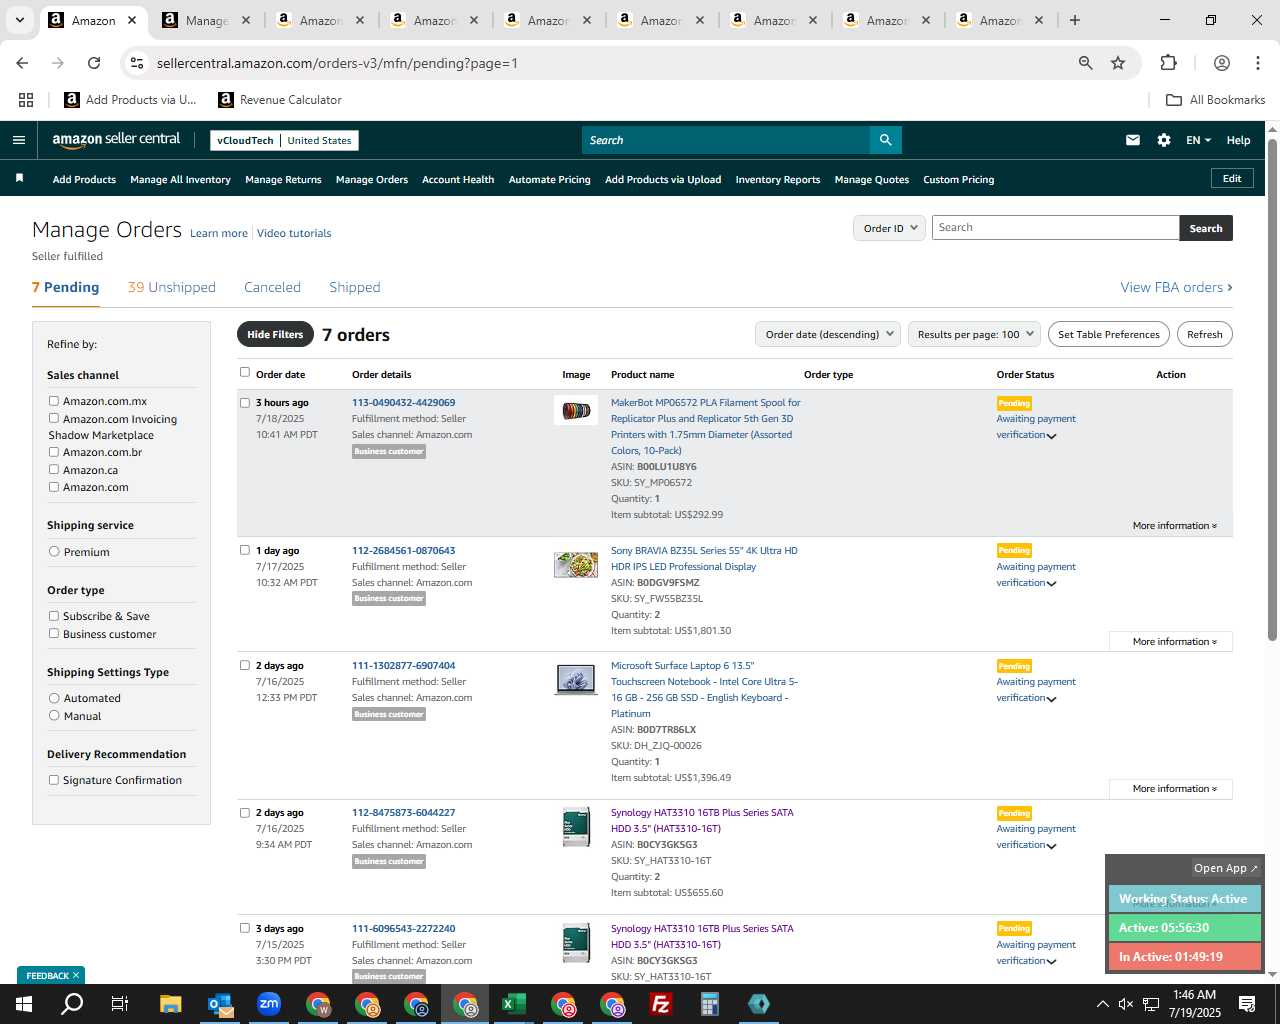This screenshot has width=1280, height=1024.
Task: Open the EN language dropdown
Action: [x=1198, y=140]
